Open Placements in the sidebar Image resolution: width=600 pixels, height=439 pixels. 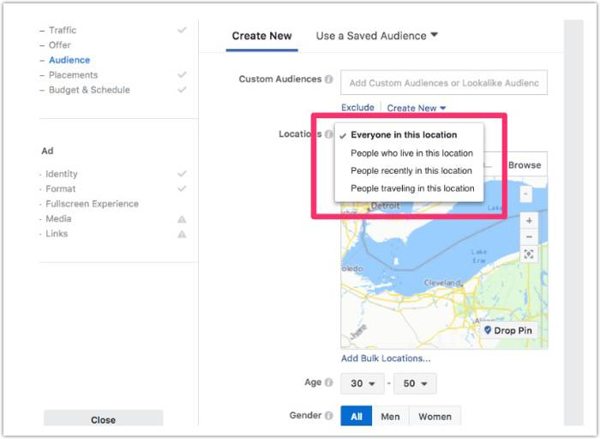[x=73, y=75]
